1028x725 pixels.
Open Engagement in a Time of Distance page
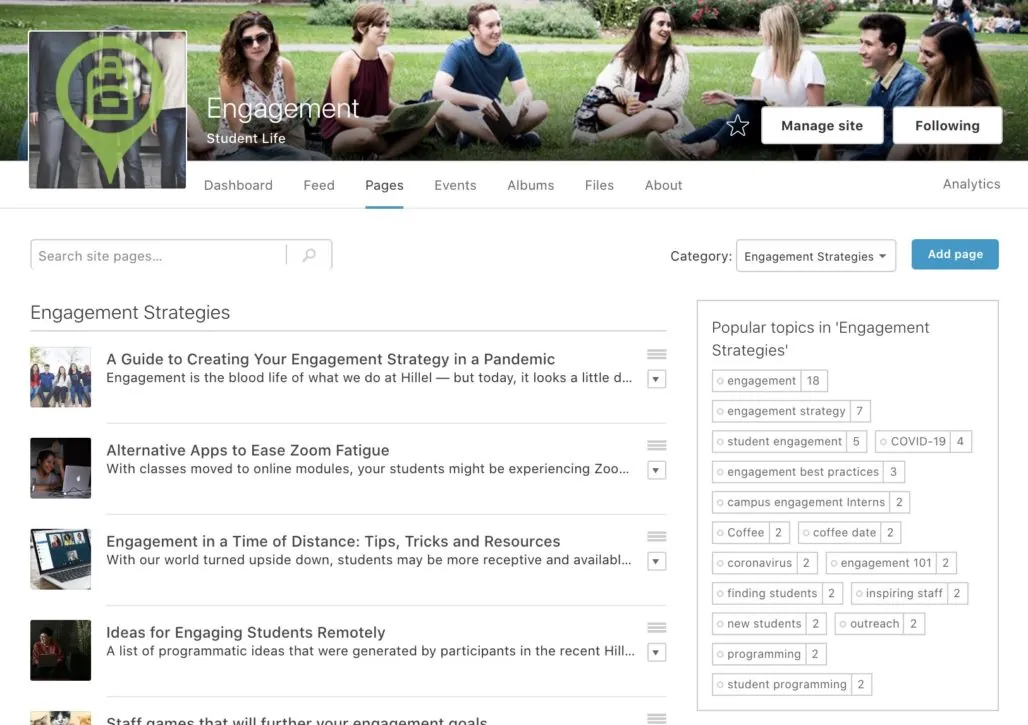click(x=333, y=541)
